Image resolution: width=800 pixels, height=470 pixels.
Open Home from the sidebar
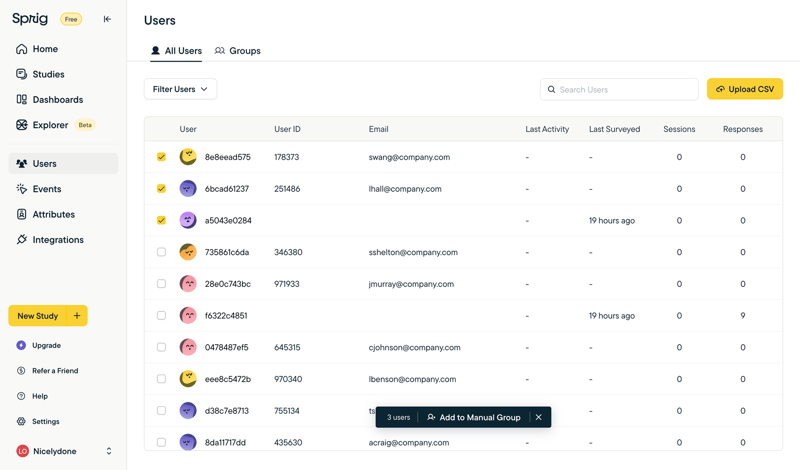tap(63, 49)
